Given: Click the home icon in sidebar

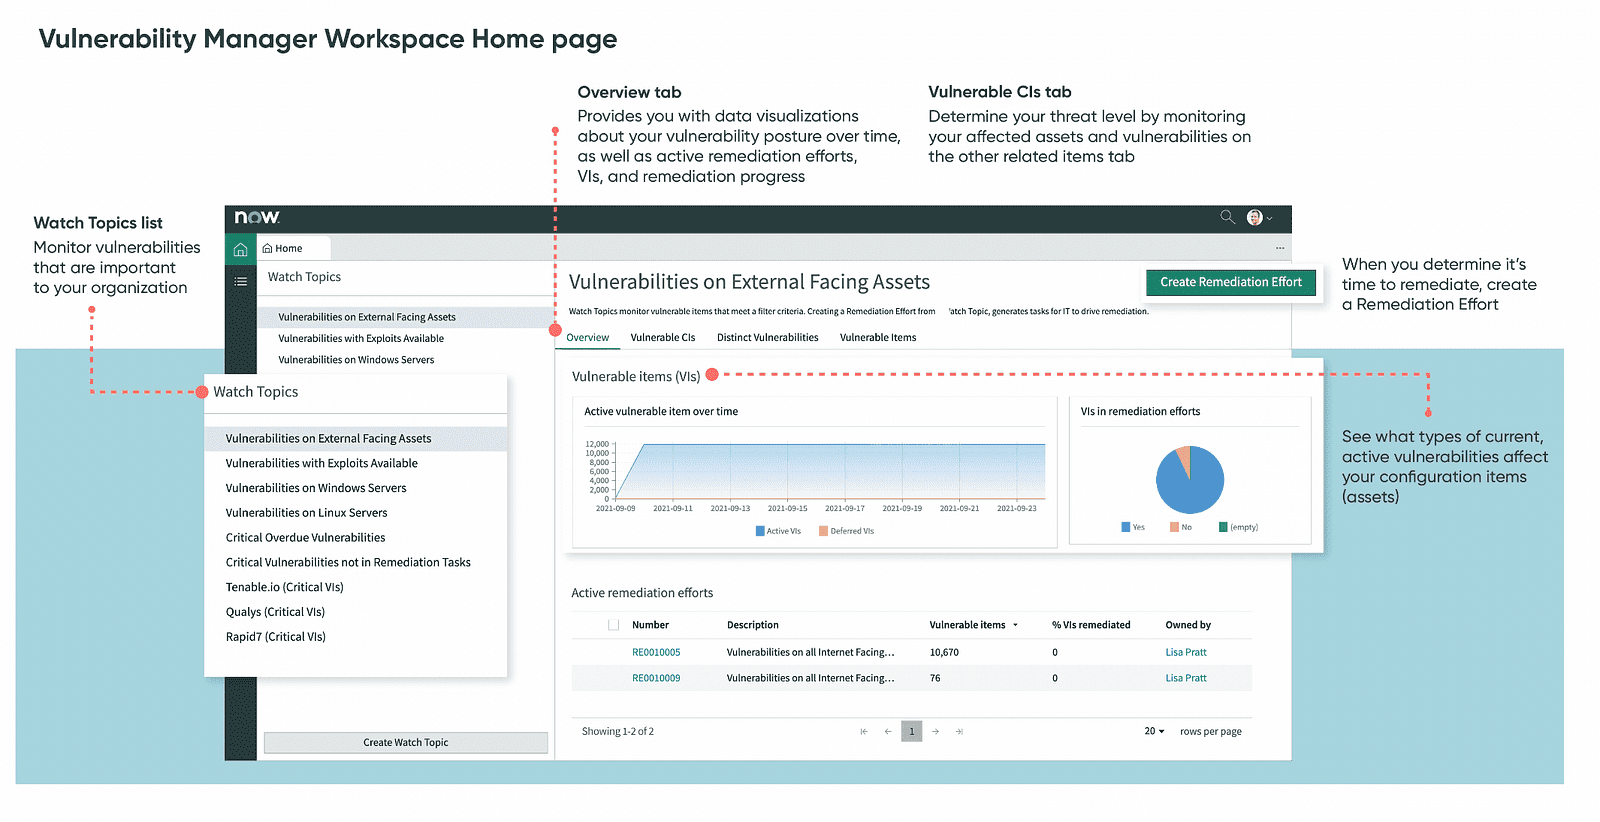Looking at the screenshot, I should click(x=240, y=249).
